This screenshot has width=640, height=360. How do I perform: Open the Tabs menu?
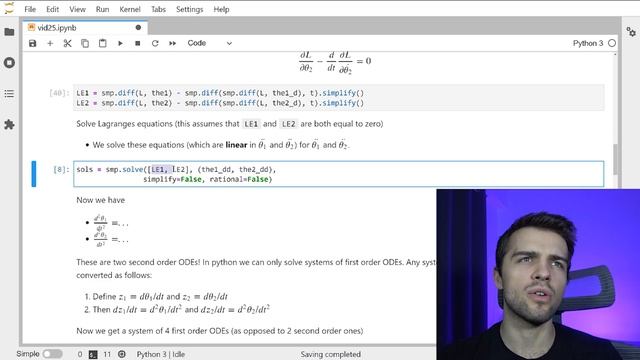(158, 9)
